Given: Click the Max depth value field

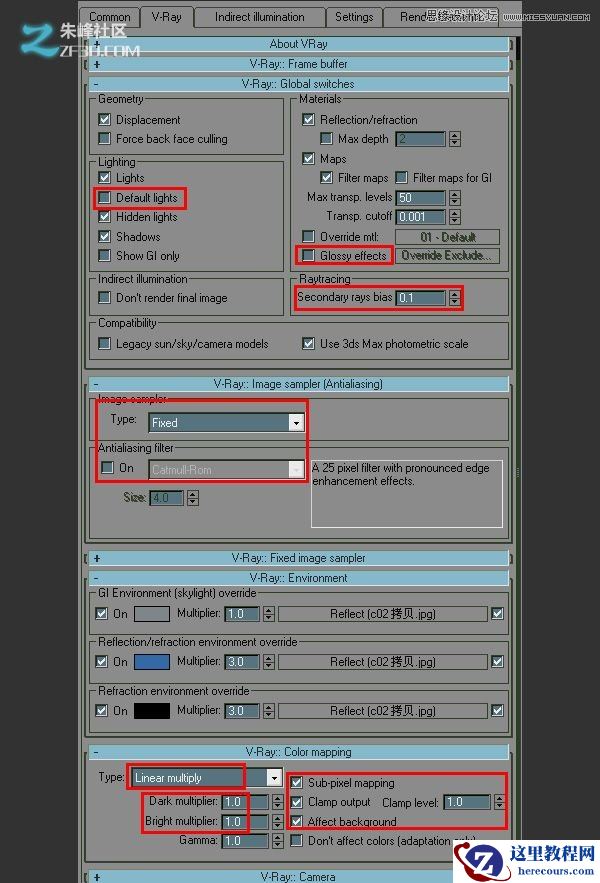Looking at the screenshot, I should point(421,139).
